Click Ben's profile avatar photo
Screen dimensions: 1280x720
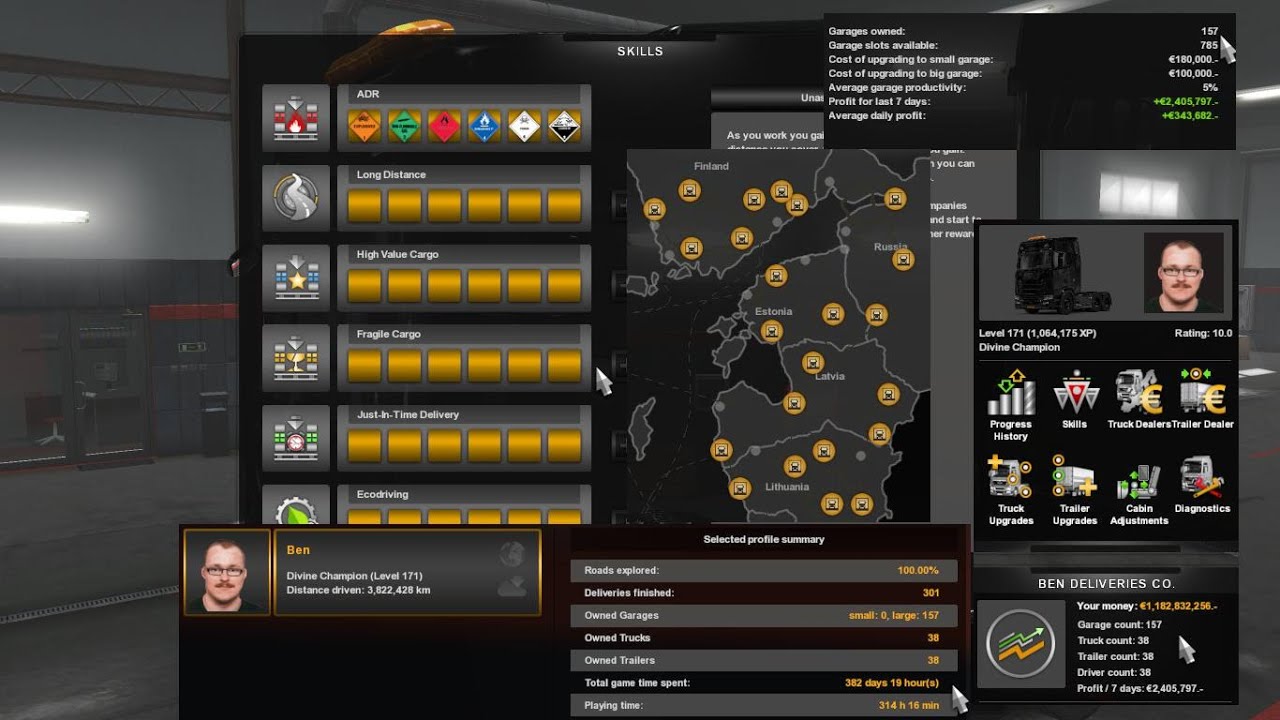pos(227,572)
